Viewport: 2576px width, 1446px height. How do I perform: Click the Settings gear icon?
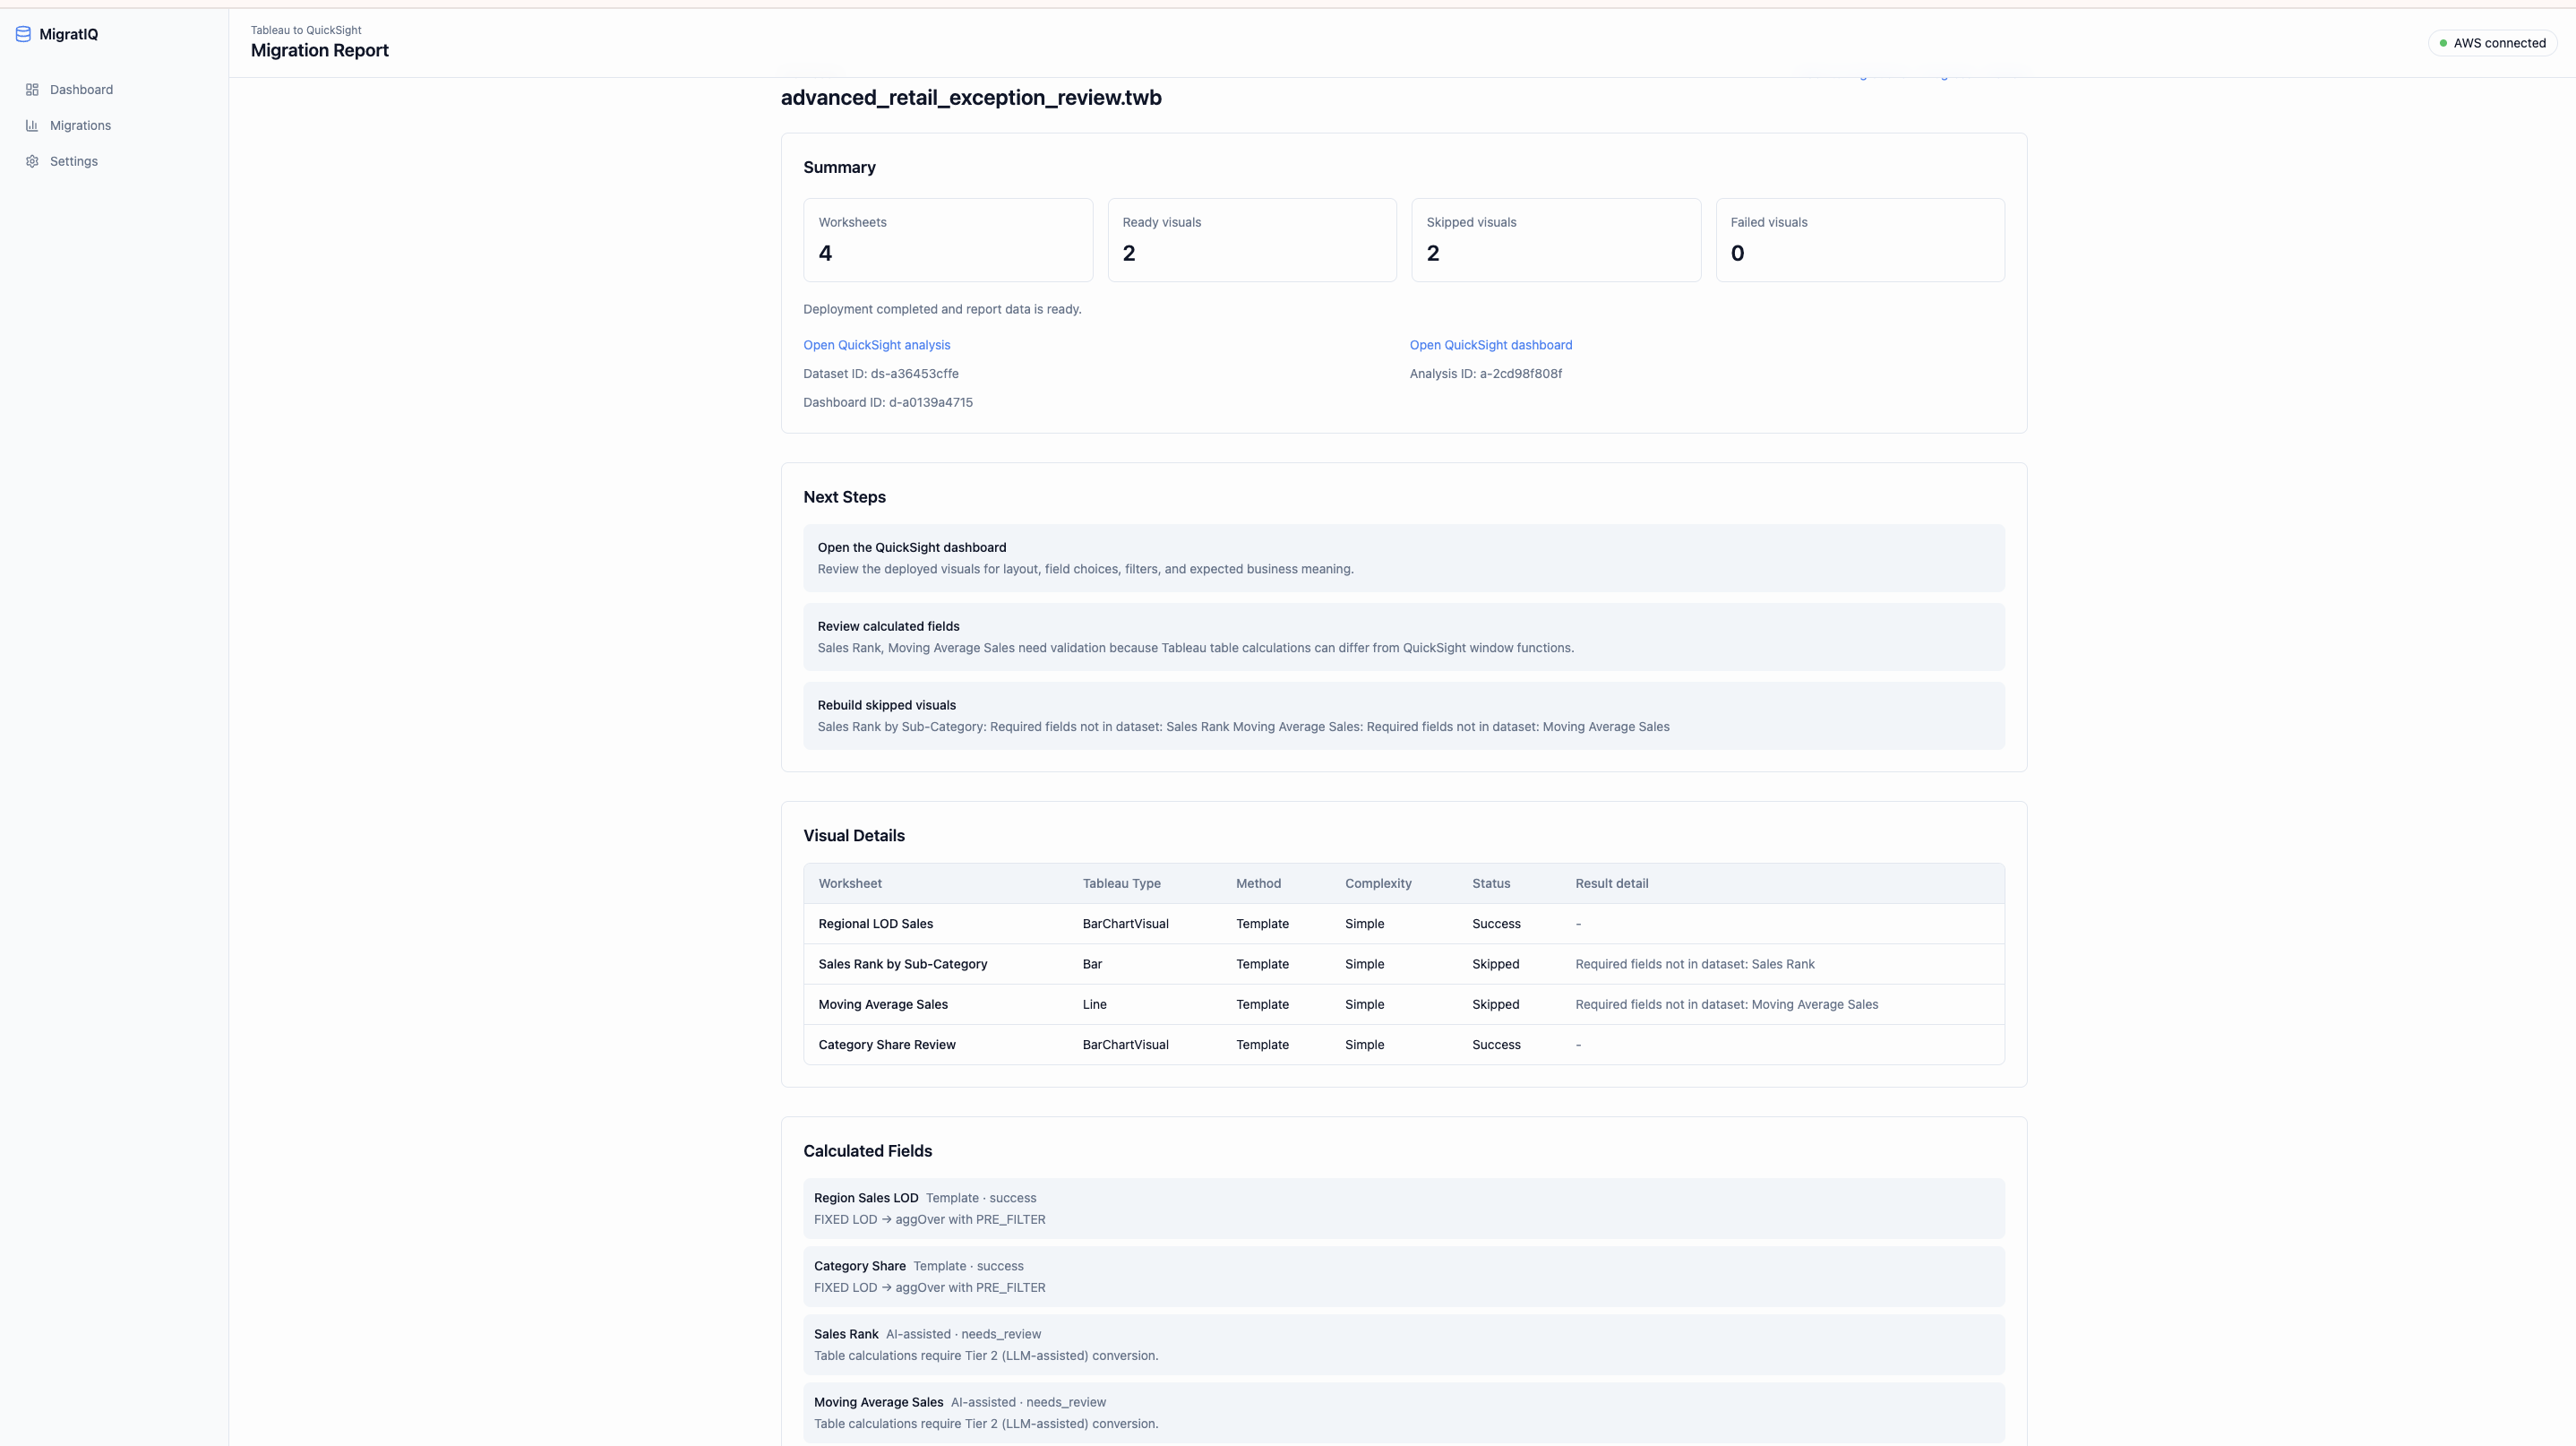[32, 162]
